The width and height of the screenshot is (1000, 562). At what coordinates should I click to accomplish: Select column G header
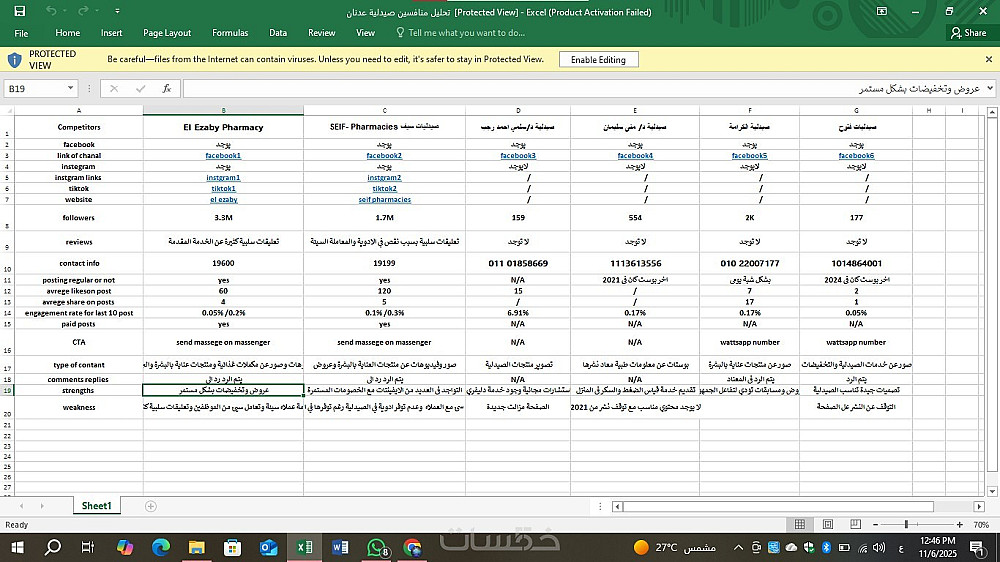click(x=856, y=110)
